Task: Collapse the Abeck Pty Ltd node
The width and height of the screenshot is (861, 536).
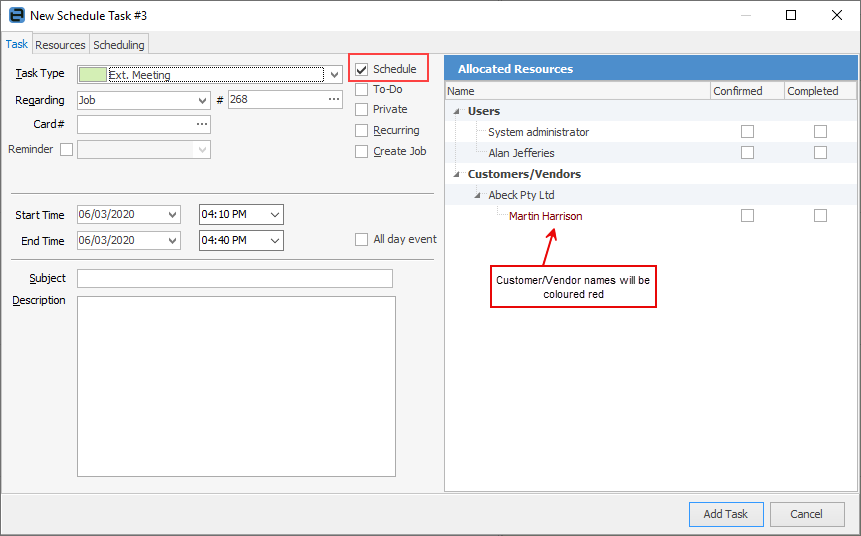Action: tap(477, 196)
